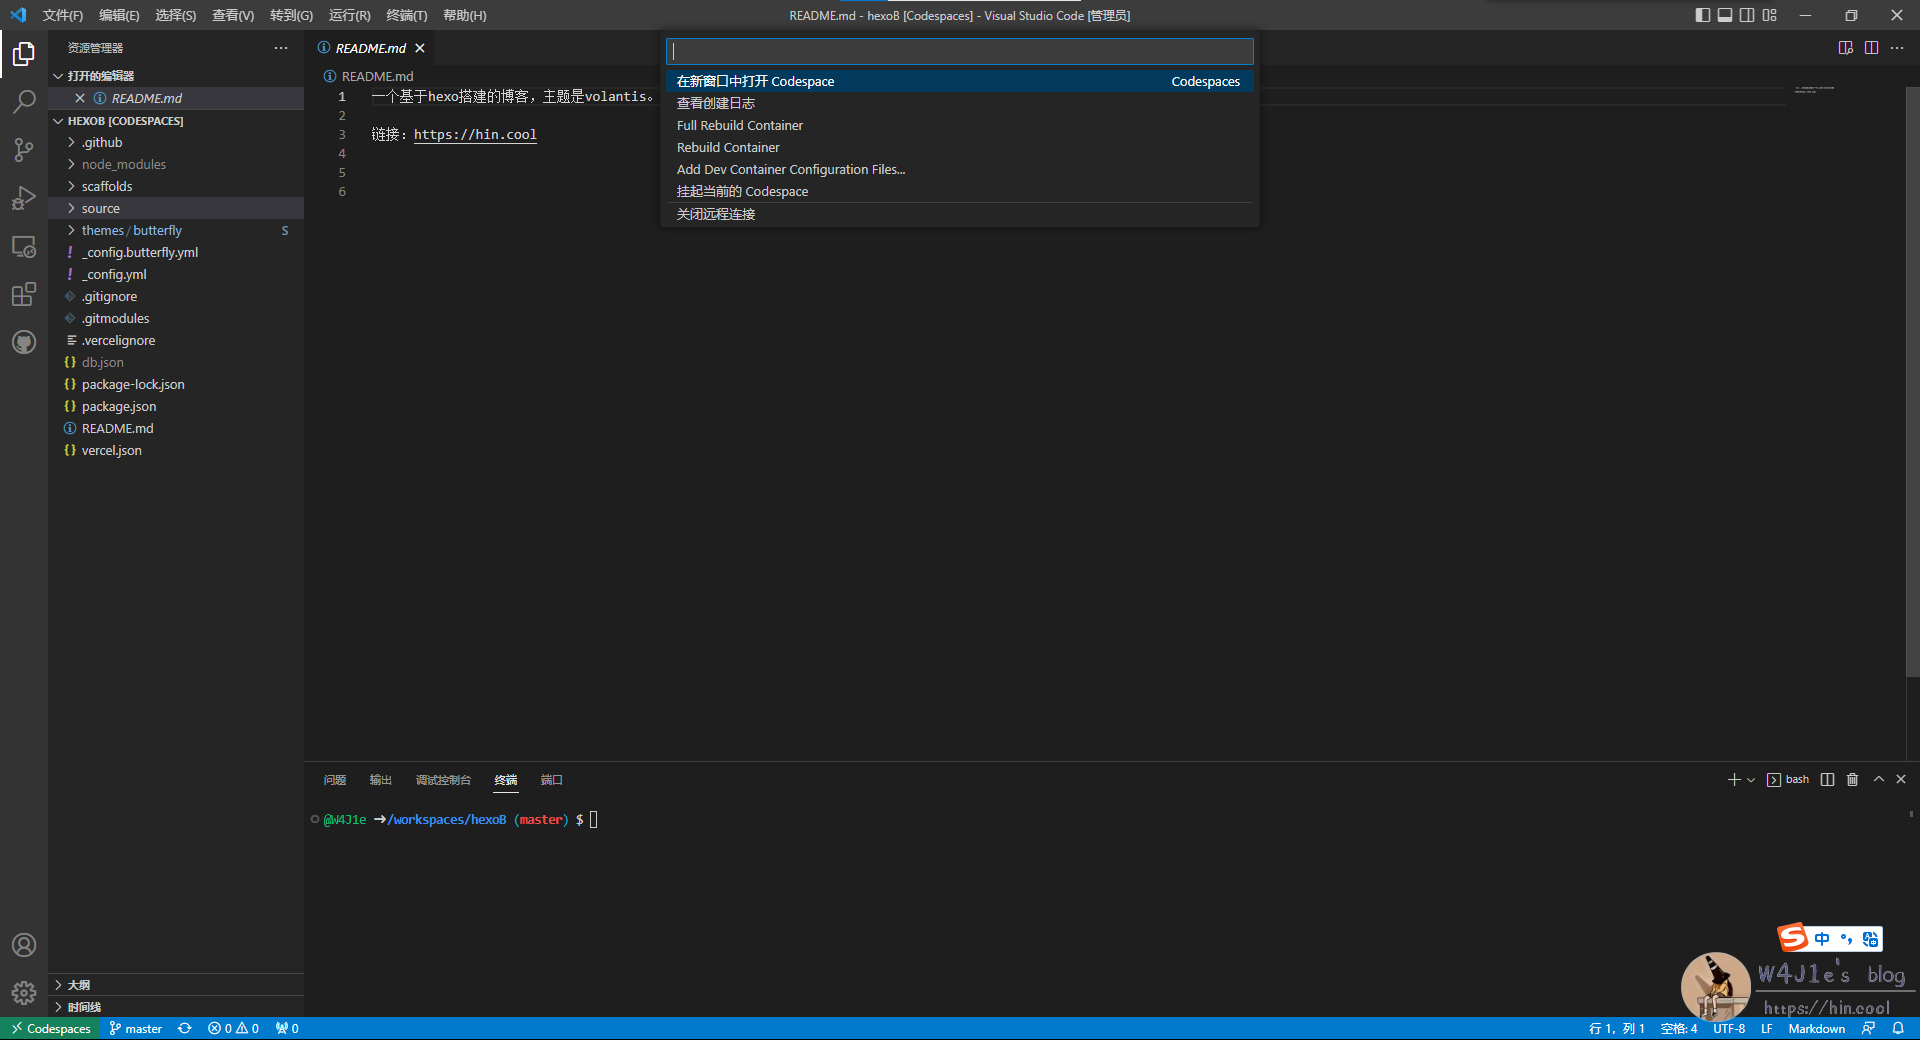This screenshot has height=1040, width=1920.
Task: Open the 终端(T) menu
Action: point(406,15)
